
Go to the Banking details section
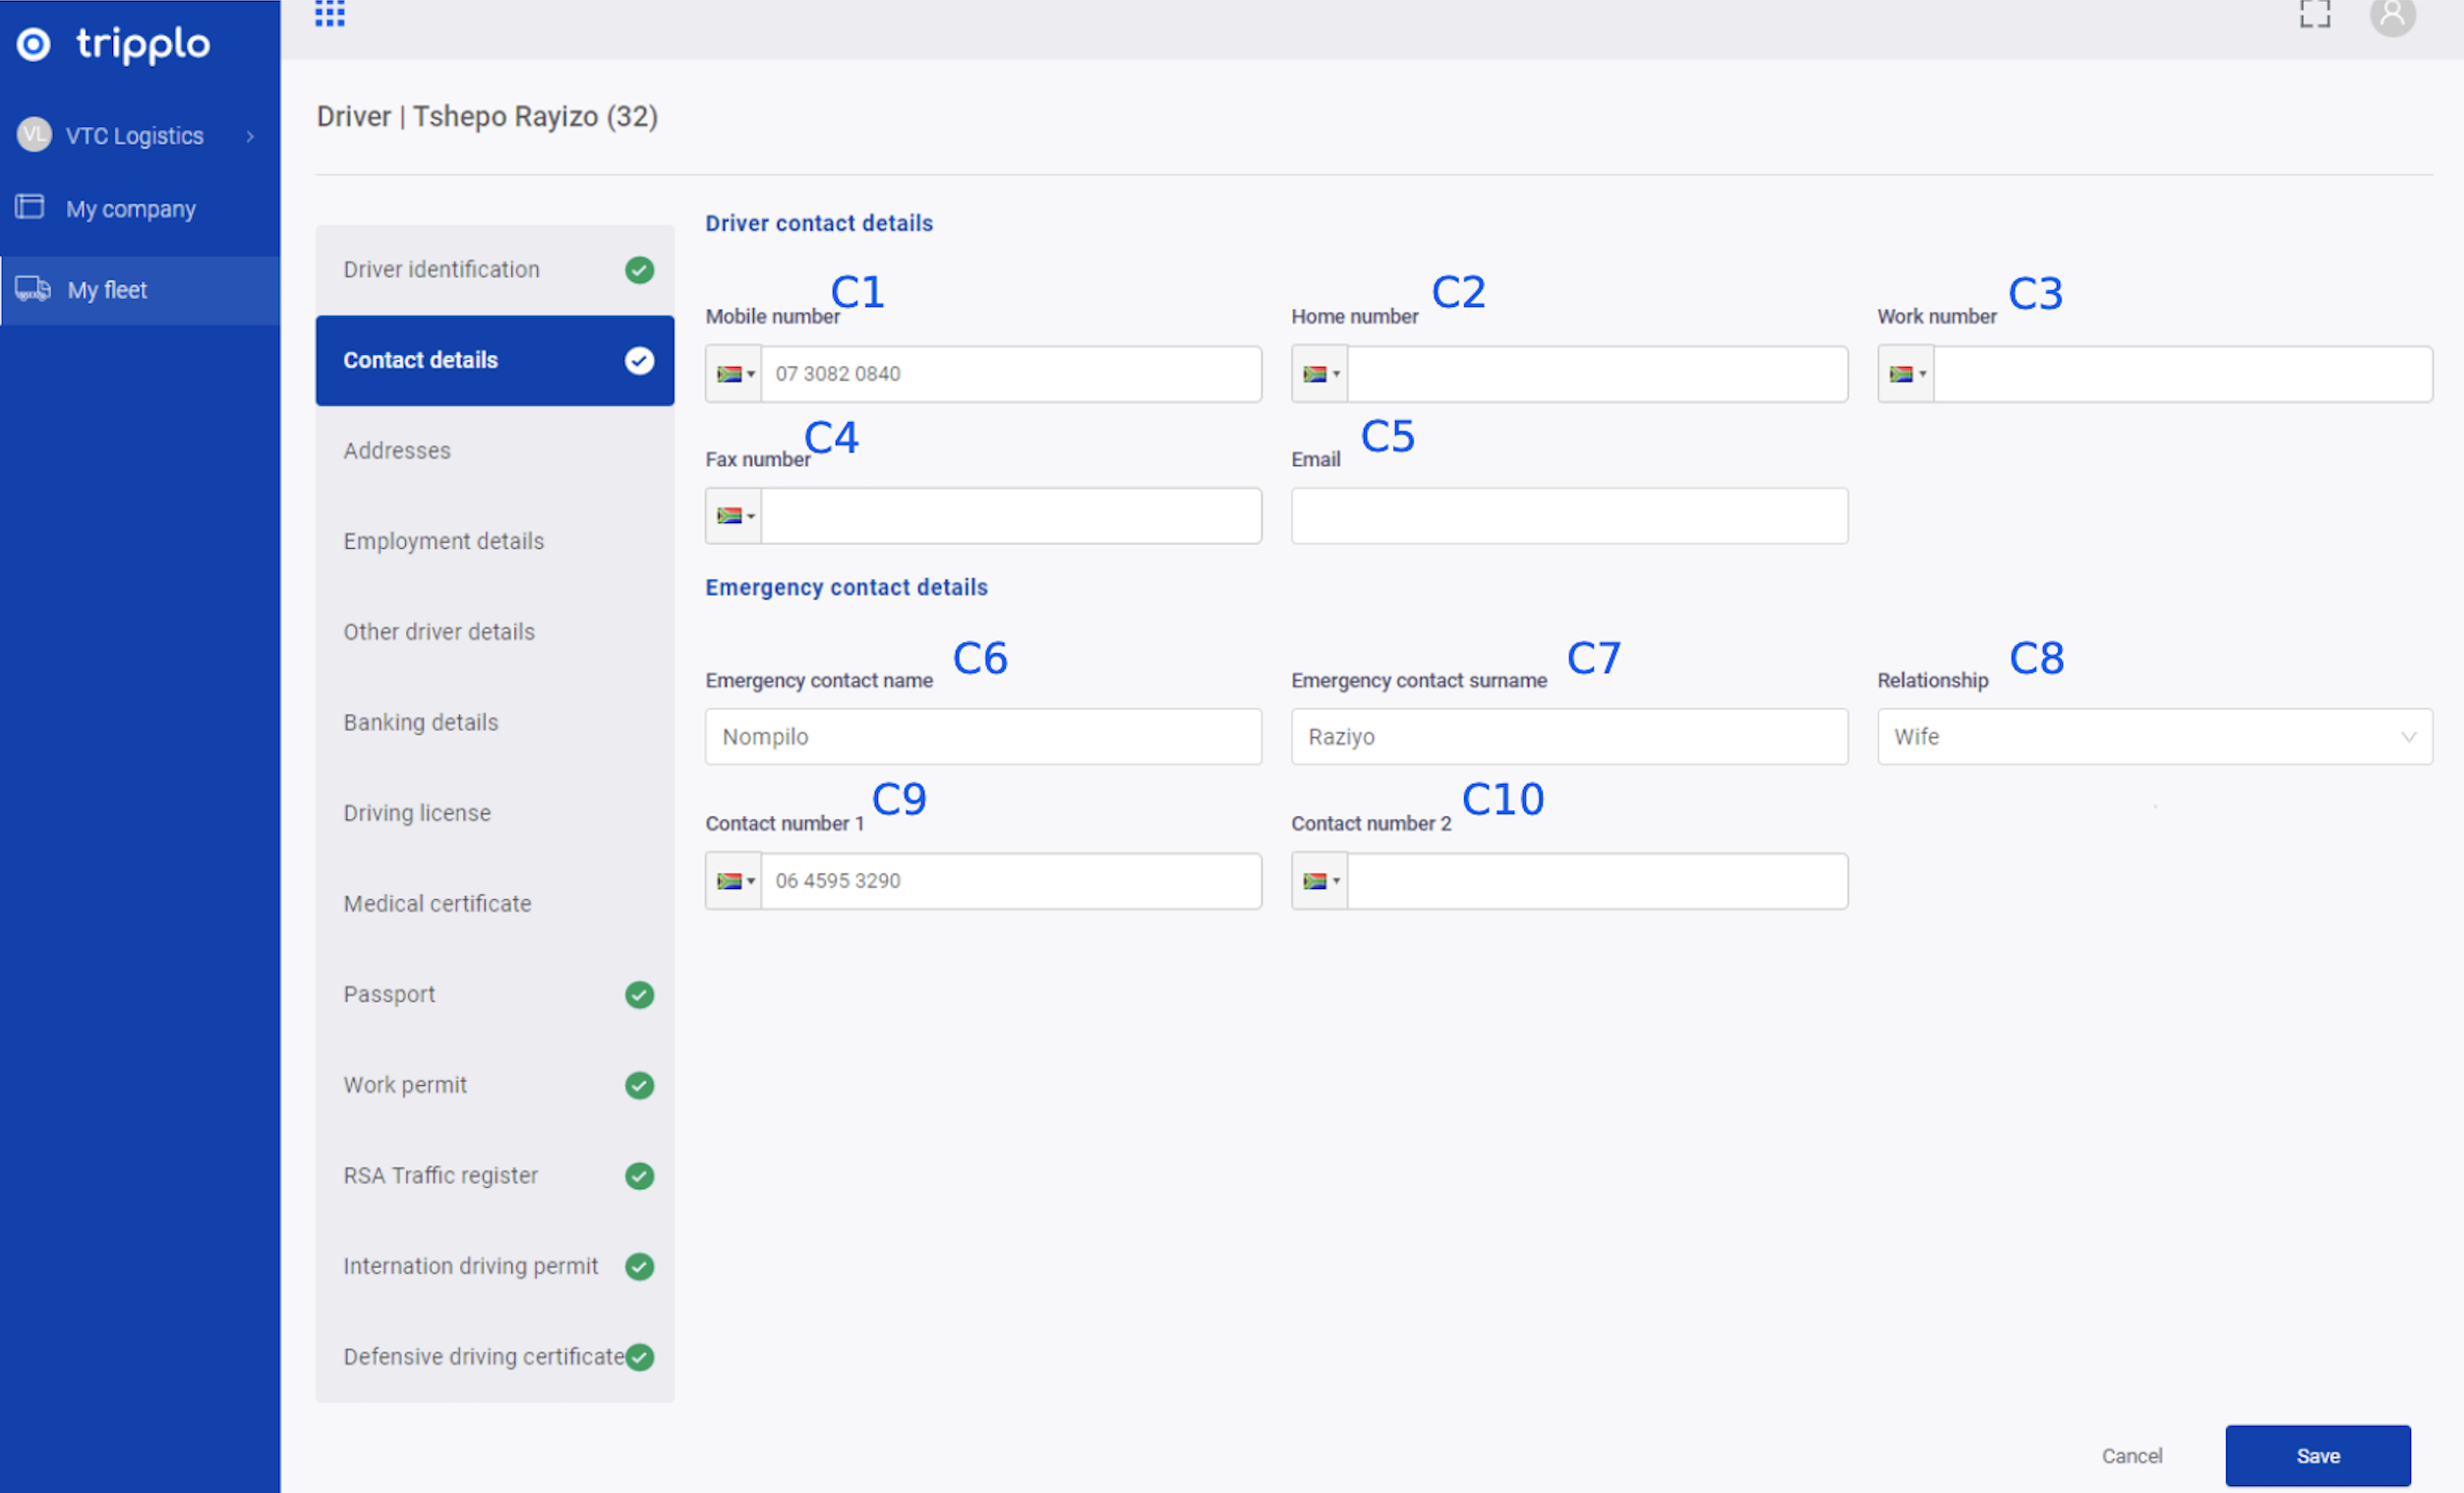420,722
